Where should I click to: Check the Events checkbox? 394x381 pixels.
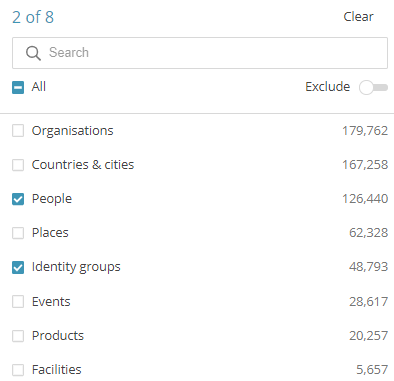pyautogui.click(x=18, y=302)
